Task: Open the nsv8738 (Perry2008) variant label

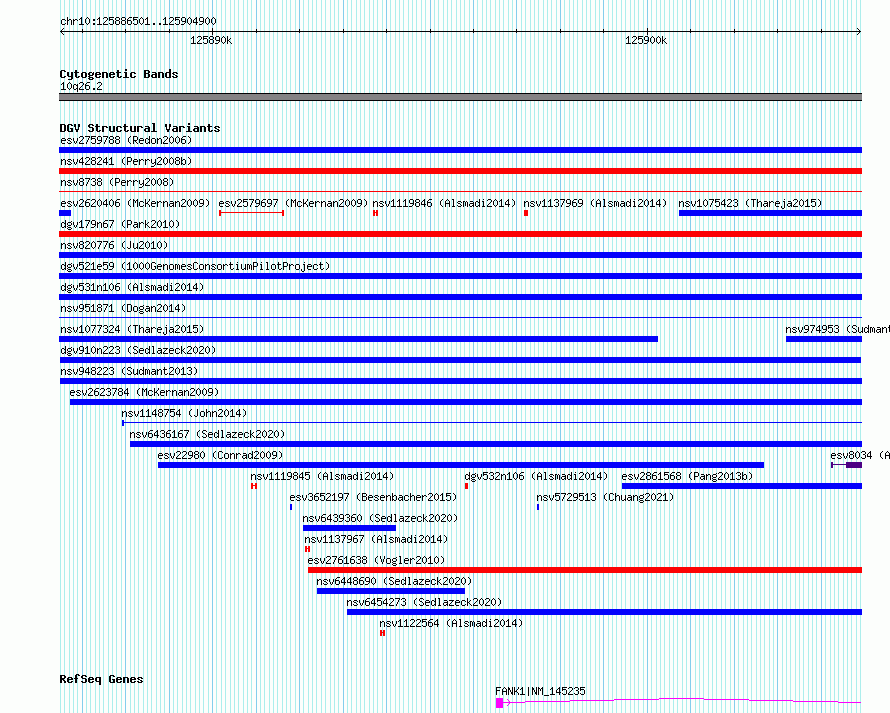Action: coord(117,182)
